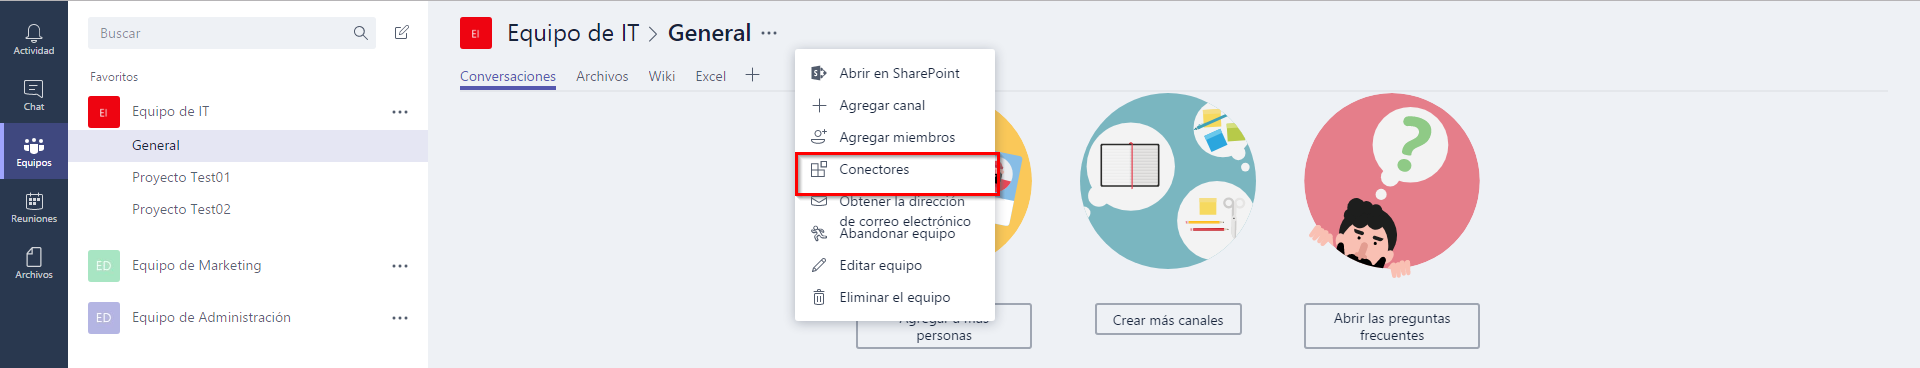Add a new tab with plus icon

coord(753,75)
